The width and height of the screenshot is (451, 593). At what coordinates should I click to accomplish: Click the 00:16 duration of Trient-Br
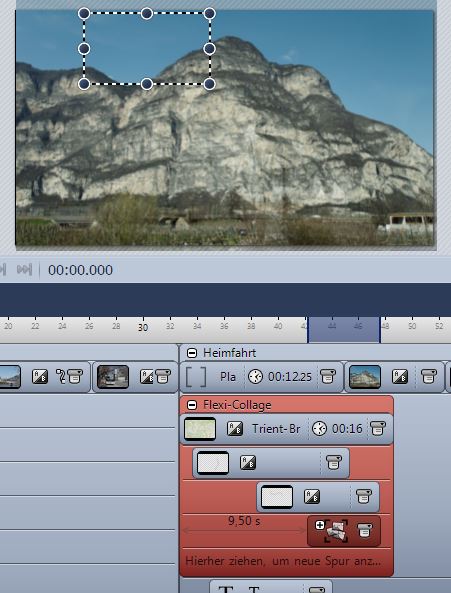point(347,429)
